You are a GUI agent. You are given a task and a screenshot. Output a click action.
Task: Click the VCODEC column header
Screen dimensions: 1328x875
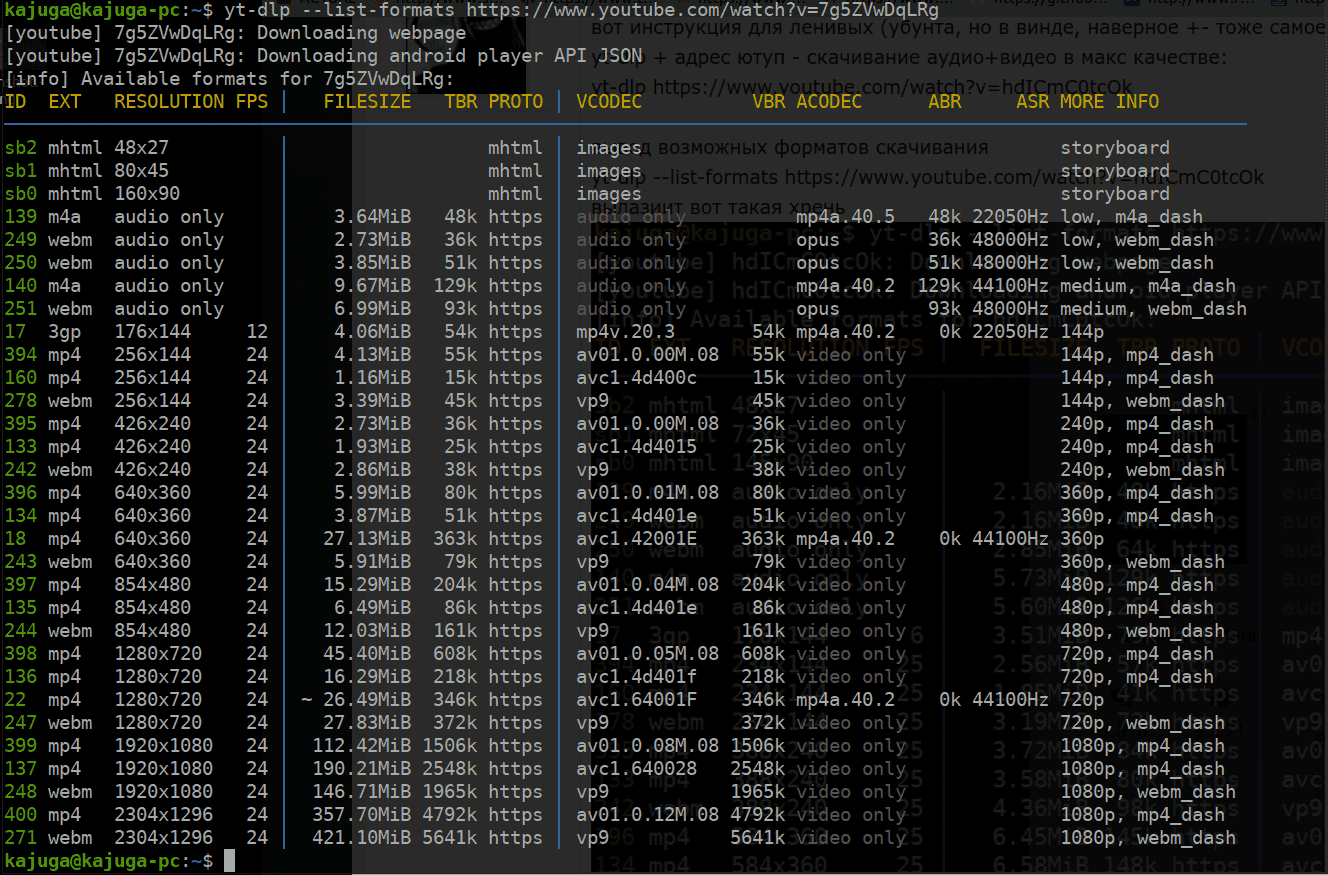[x=609, y=101]
